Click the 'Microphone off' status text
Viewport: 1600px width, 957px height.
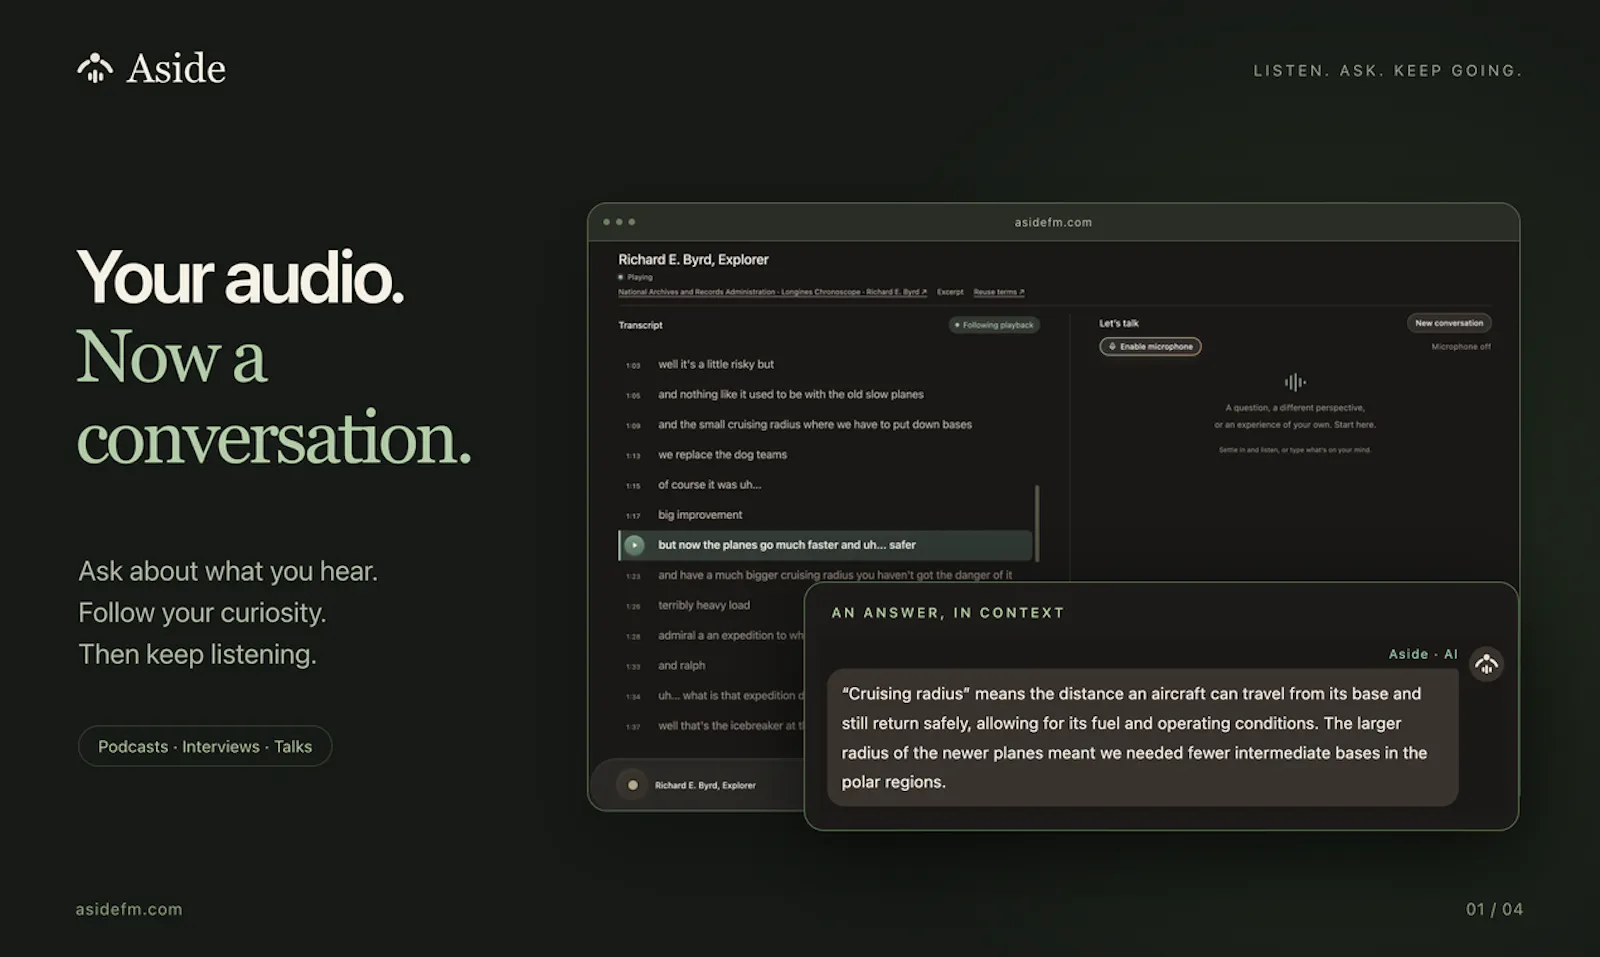1461,347
